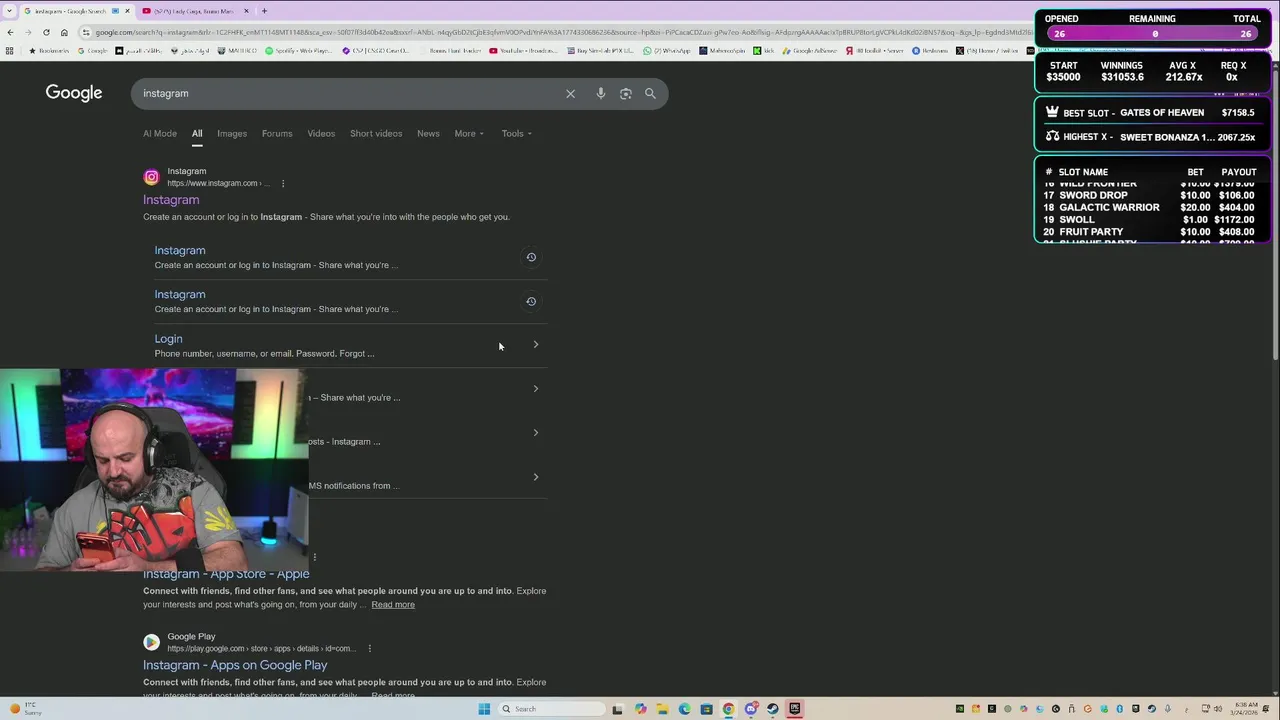
Task: Open Copilot from the taskbar
Action: coord(640,709)
